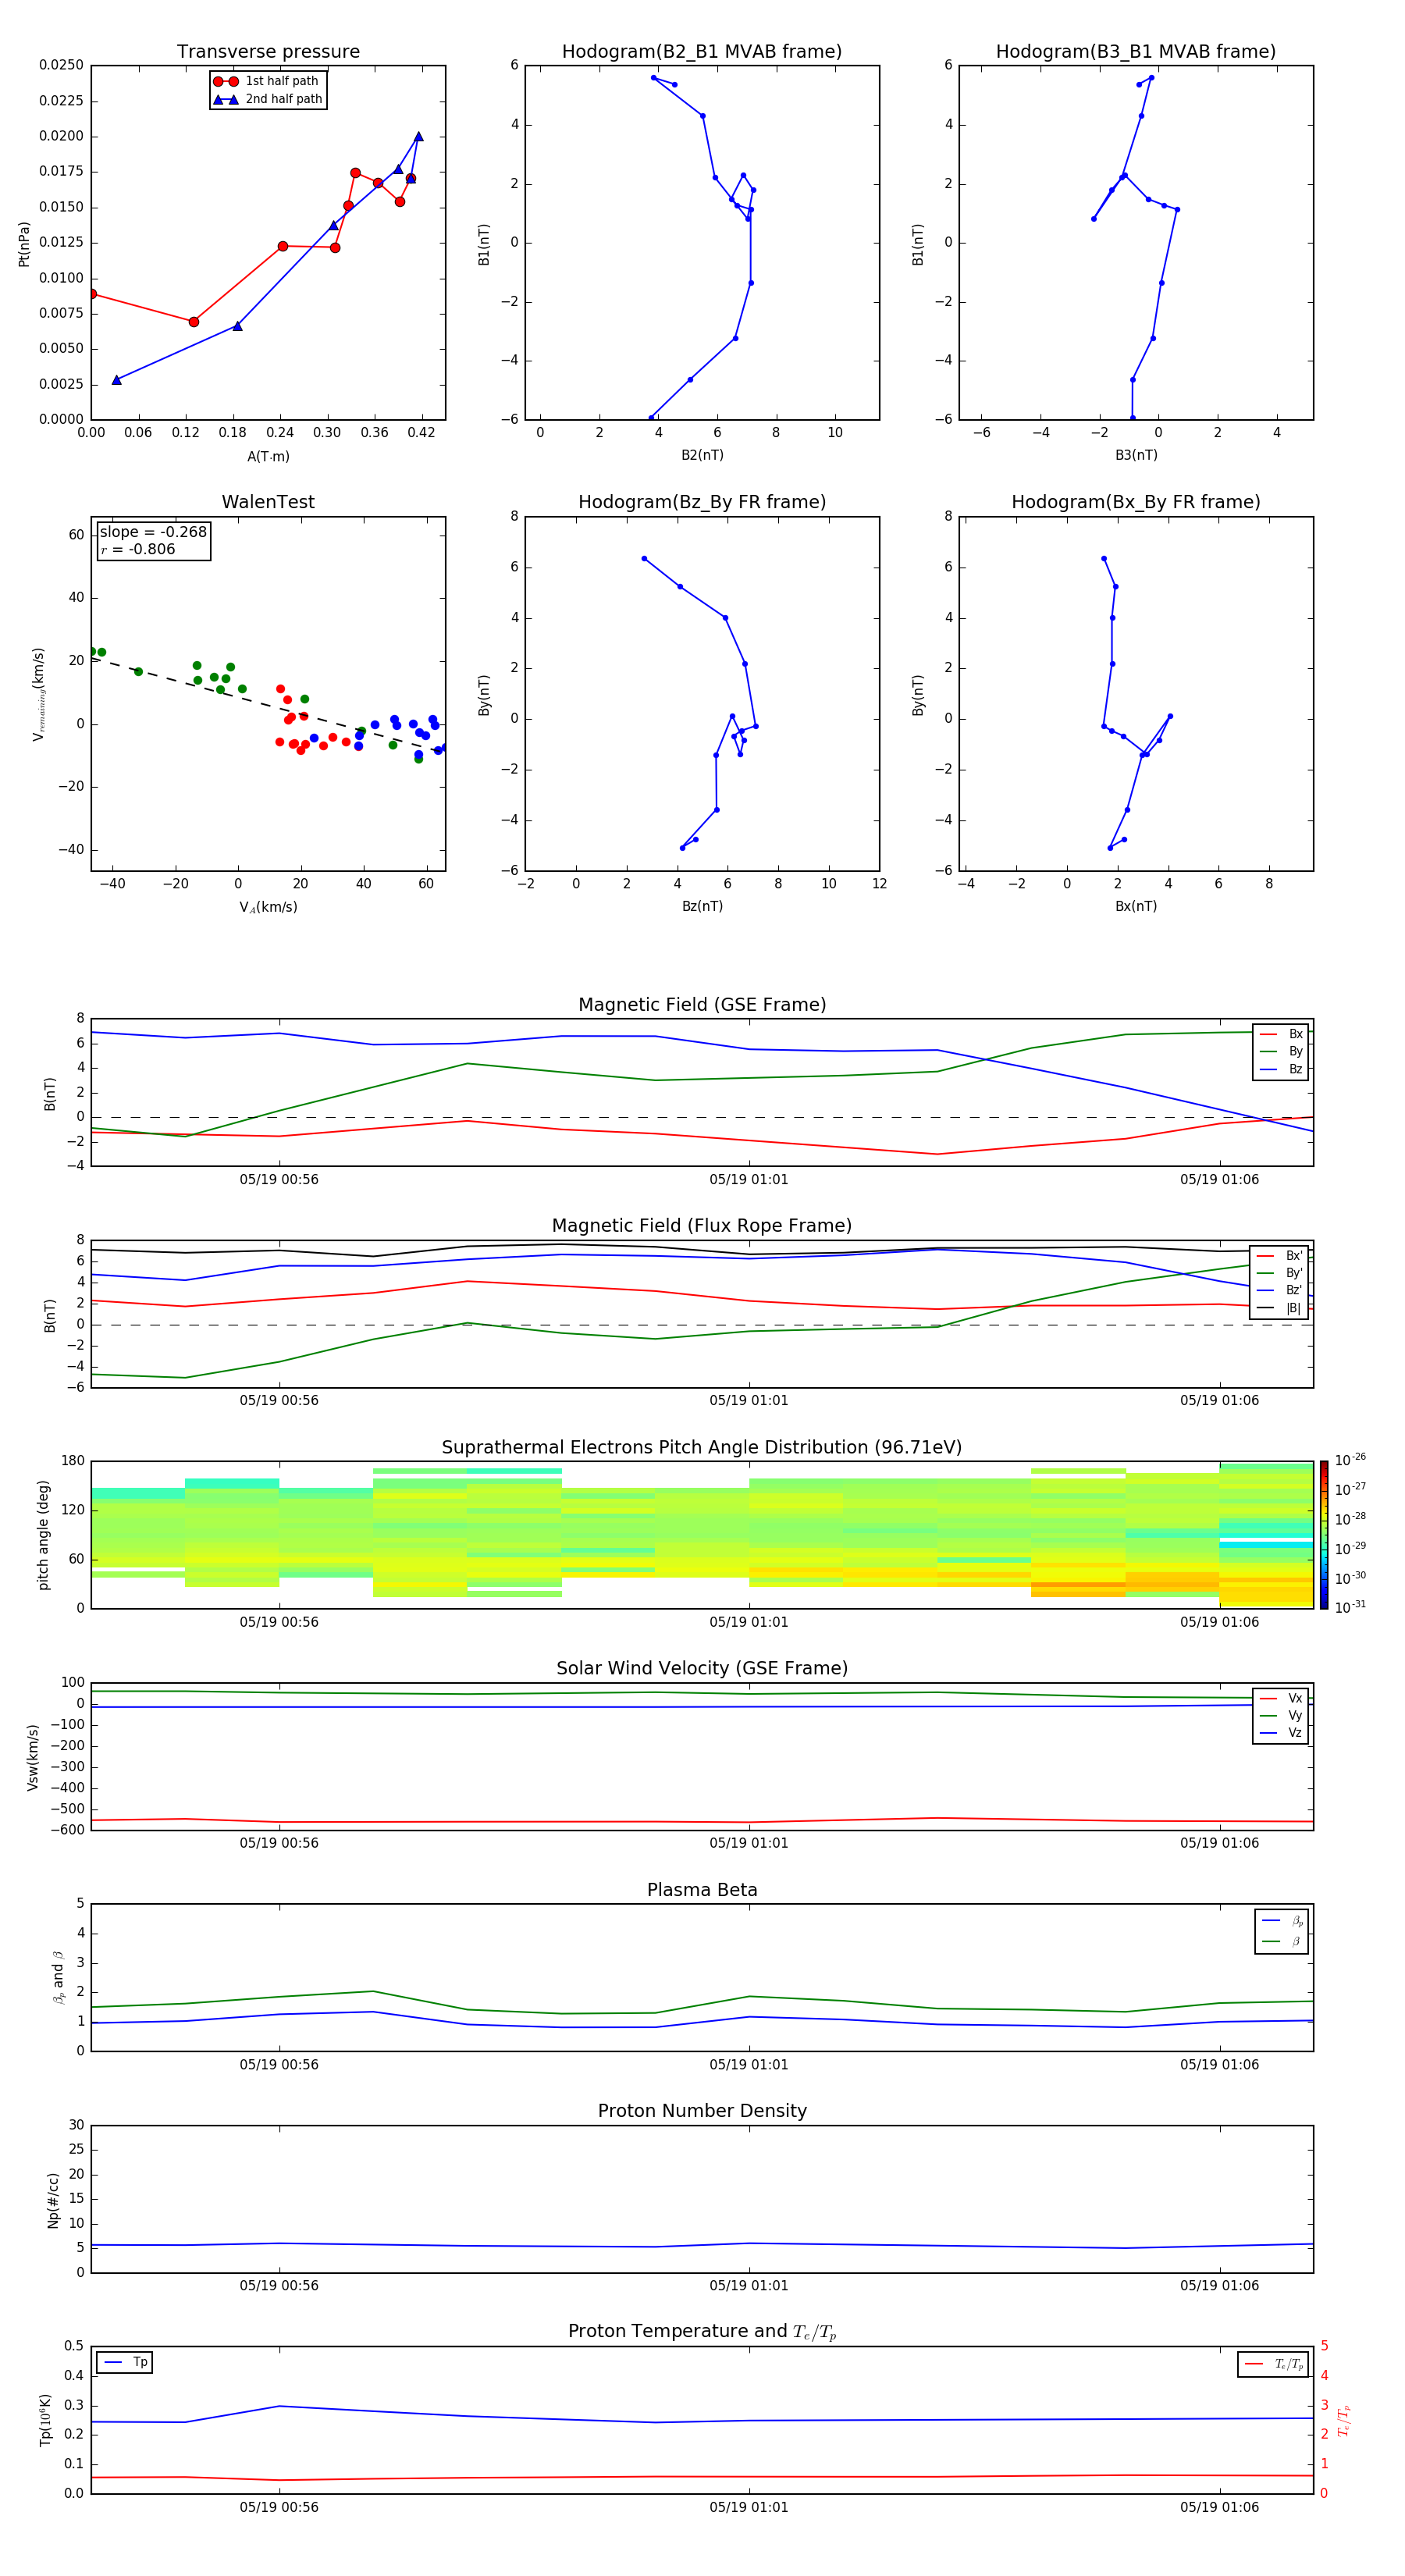Select the Hodogram(B3_B1 MVAB frame) title
The image size is (1405, 2576).
click(1136, 52)
